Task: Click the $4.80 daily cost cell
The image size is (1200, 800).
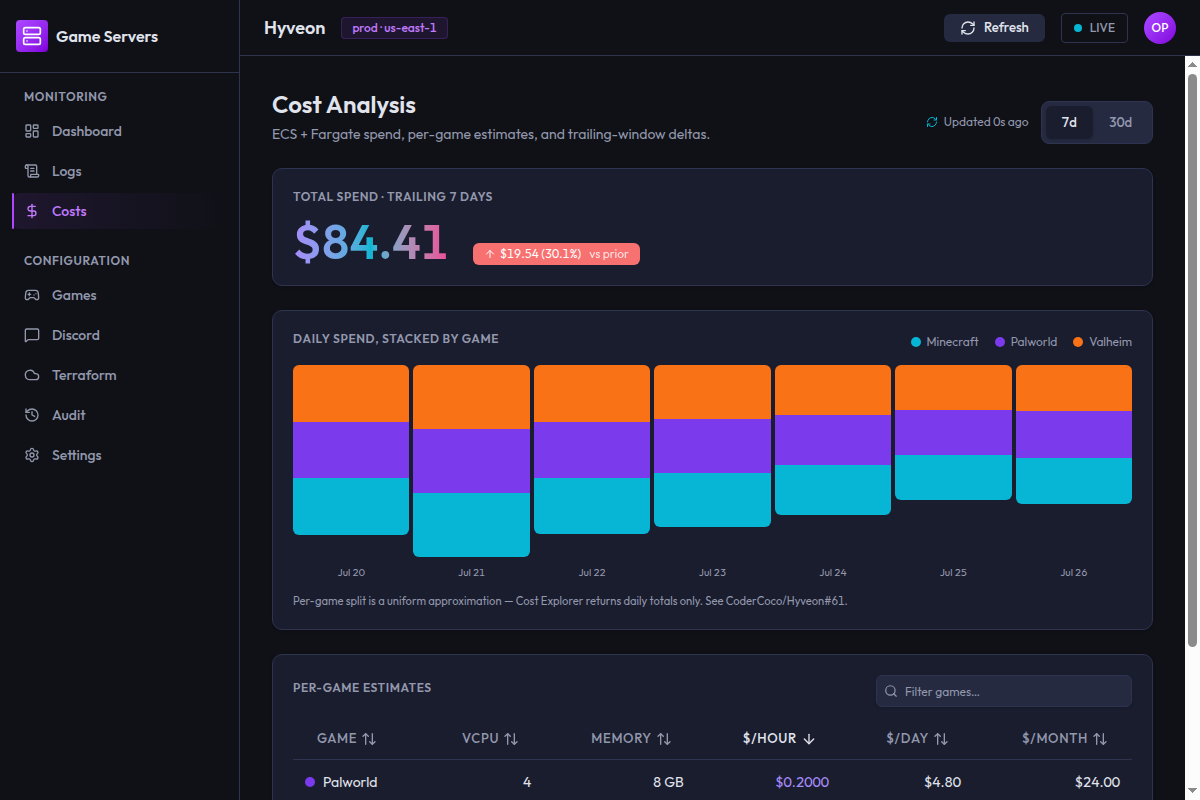Action: pos(943,782)
